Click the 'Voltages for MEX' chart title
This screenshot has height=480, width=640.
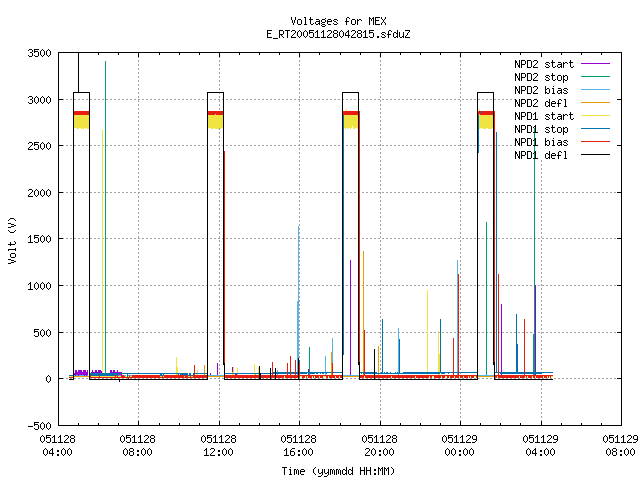pos(338,21)
